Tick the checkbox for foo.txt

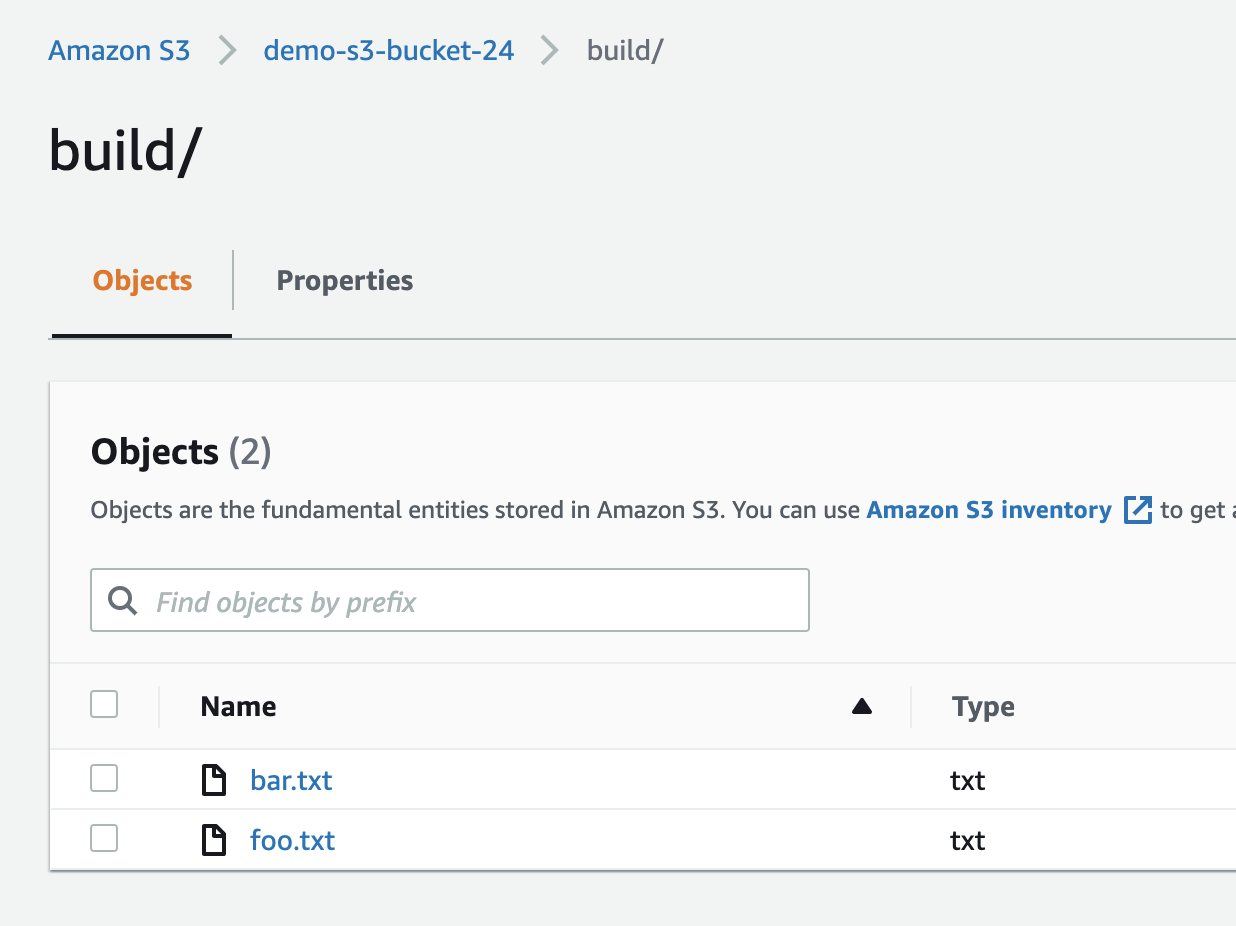104,839
